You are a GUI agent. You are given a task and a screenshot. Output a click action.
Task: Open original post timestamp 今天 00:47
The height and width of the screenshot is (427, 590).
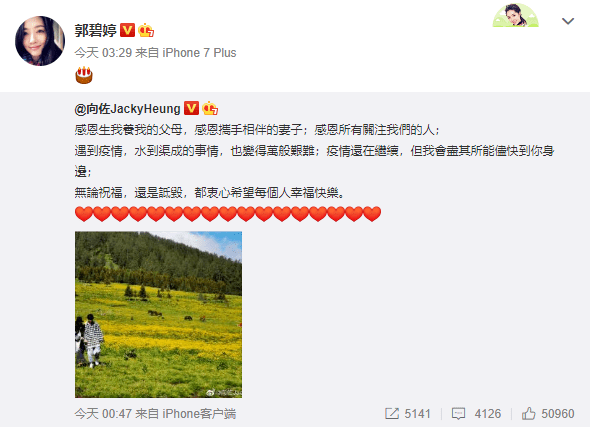(103, 414)
